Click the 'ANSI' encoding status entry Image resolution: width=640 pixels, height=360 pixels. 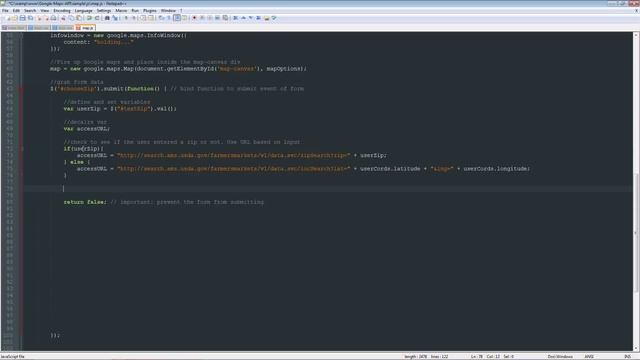(589, 357)
